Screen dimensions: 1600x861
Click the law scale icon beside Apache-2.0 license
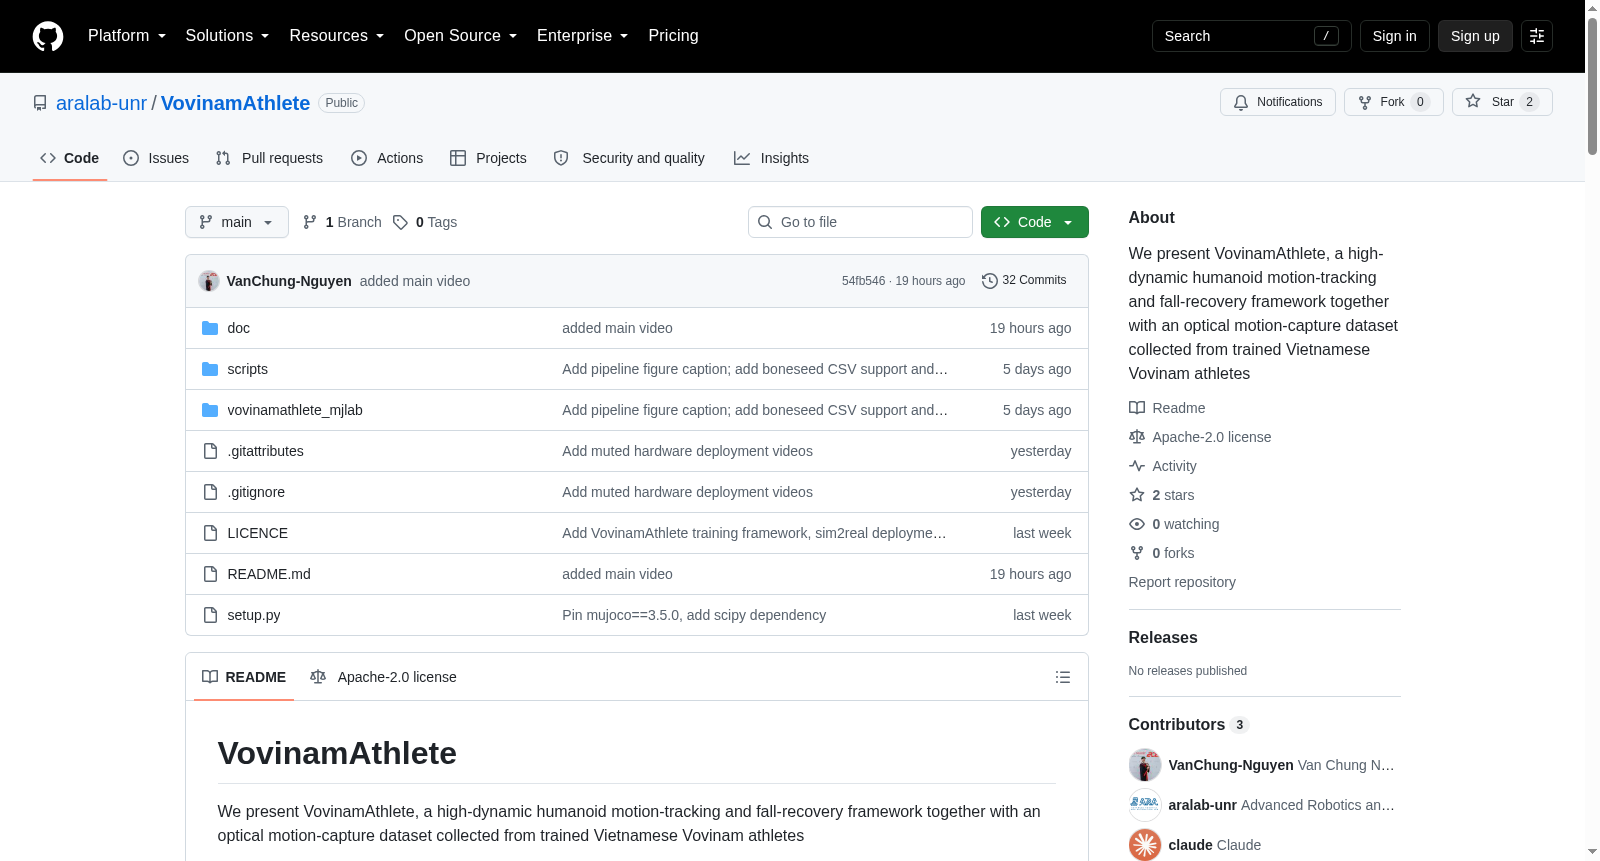click(x=1137, y=437)
